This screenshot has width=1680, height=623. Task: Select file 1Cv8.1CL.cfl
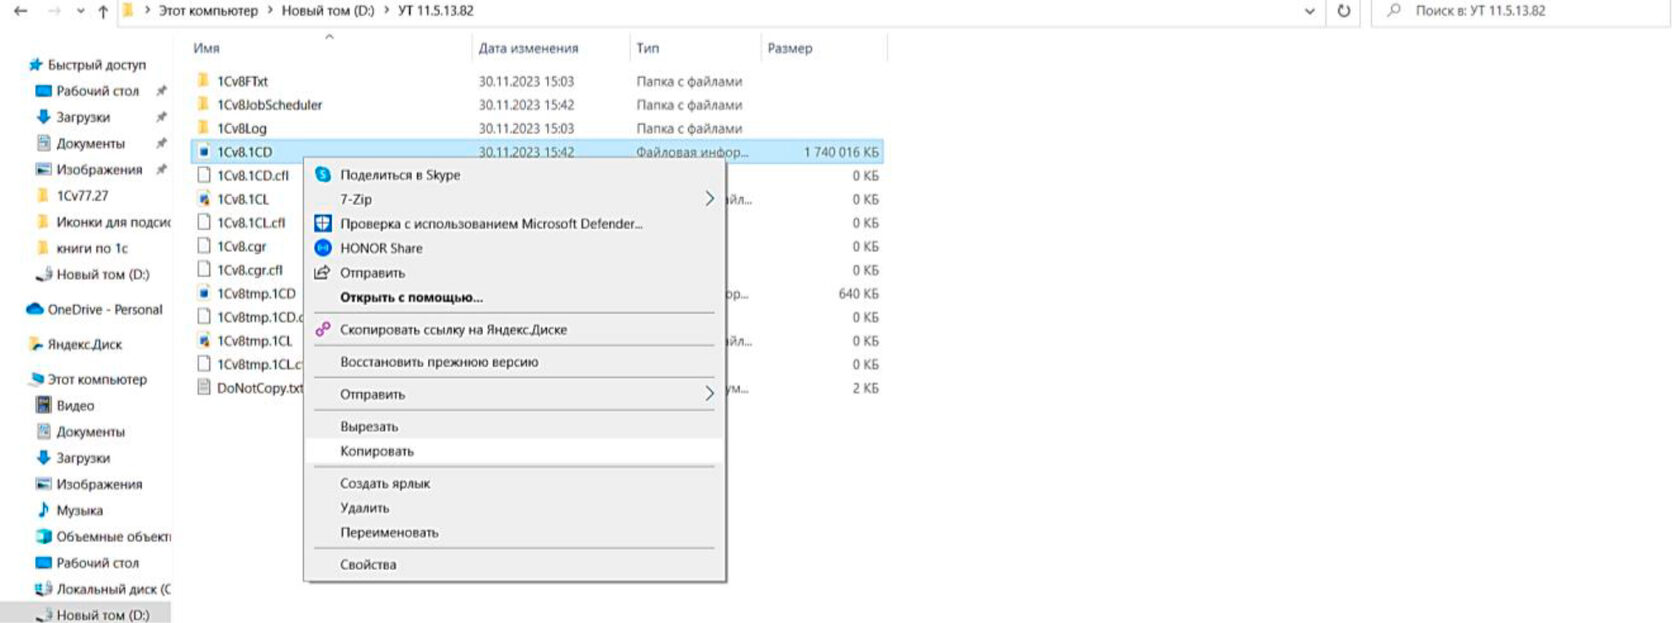coord(251,223)
